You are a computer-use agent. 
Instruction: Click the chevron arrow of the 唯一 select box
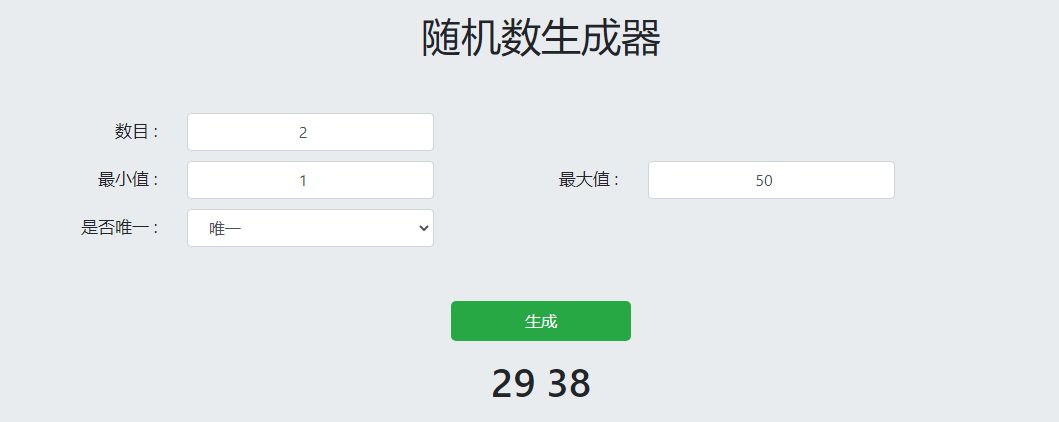tap(423, 228)
